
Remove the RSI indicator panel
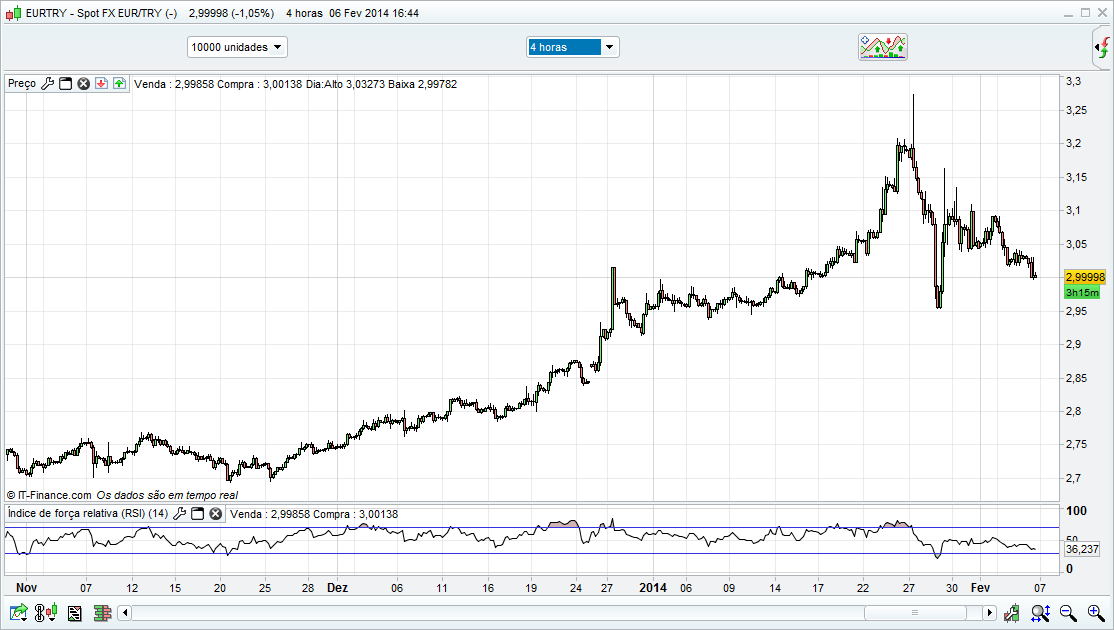coord(215,514)
